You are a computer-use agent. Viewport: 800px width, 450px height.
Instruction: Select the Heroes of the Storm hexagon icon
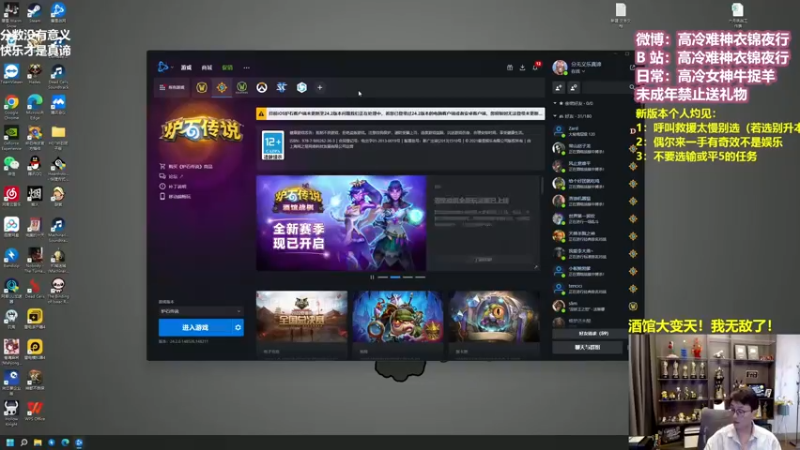point(302,88)
